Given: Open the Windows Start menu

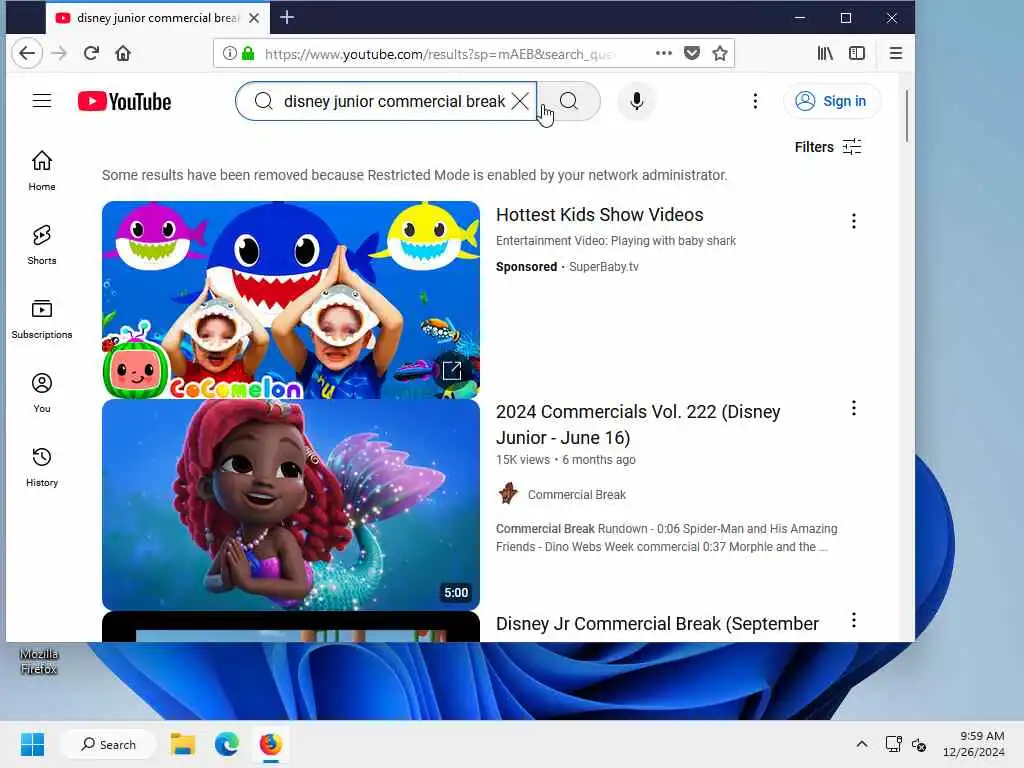Looking at the screenshot, I should coord(33,744).
